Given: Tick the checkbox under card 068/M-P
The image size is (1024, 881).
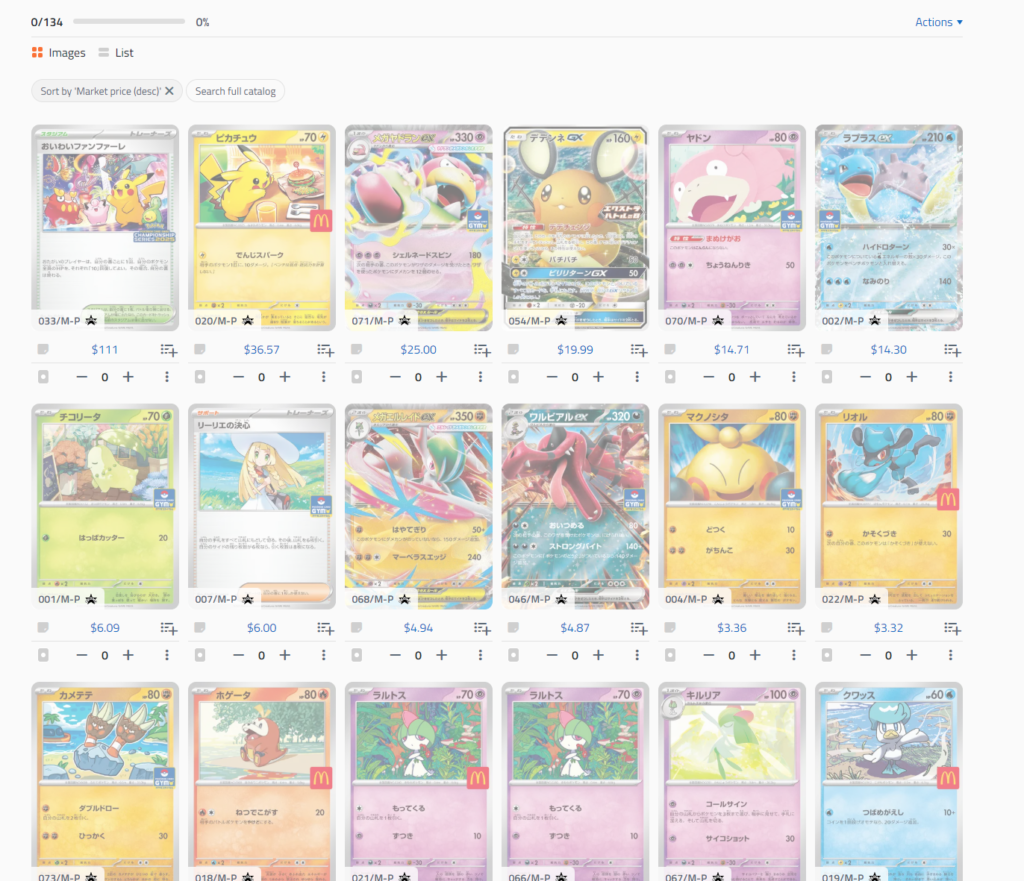Looking at the screenshot, I should (357, 655).
